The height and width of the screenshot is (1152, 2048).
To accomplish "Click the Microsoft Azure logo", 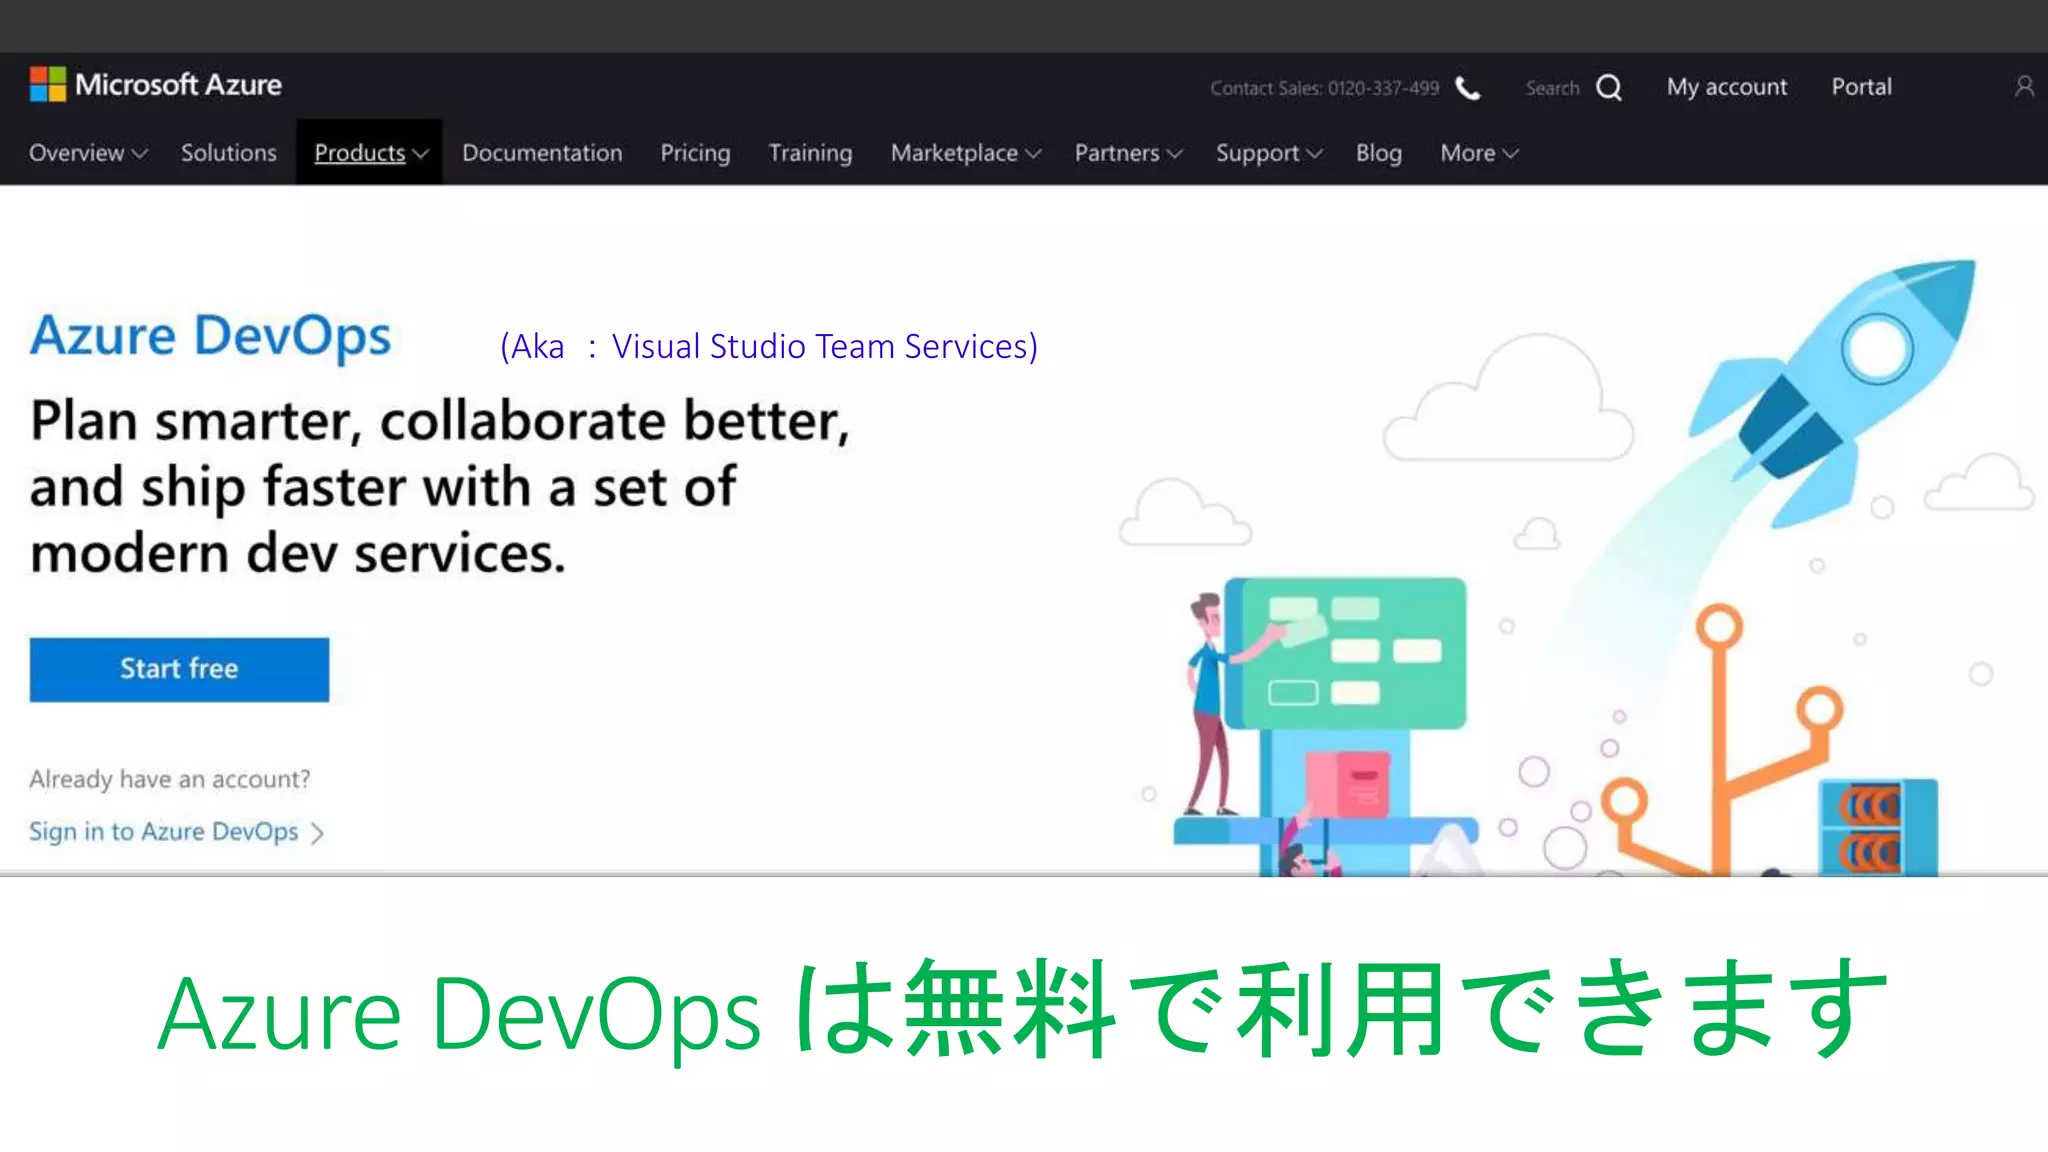I will pos(155,85).
